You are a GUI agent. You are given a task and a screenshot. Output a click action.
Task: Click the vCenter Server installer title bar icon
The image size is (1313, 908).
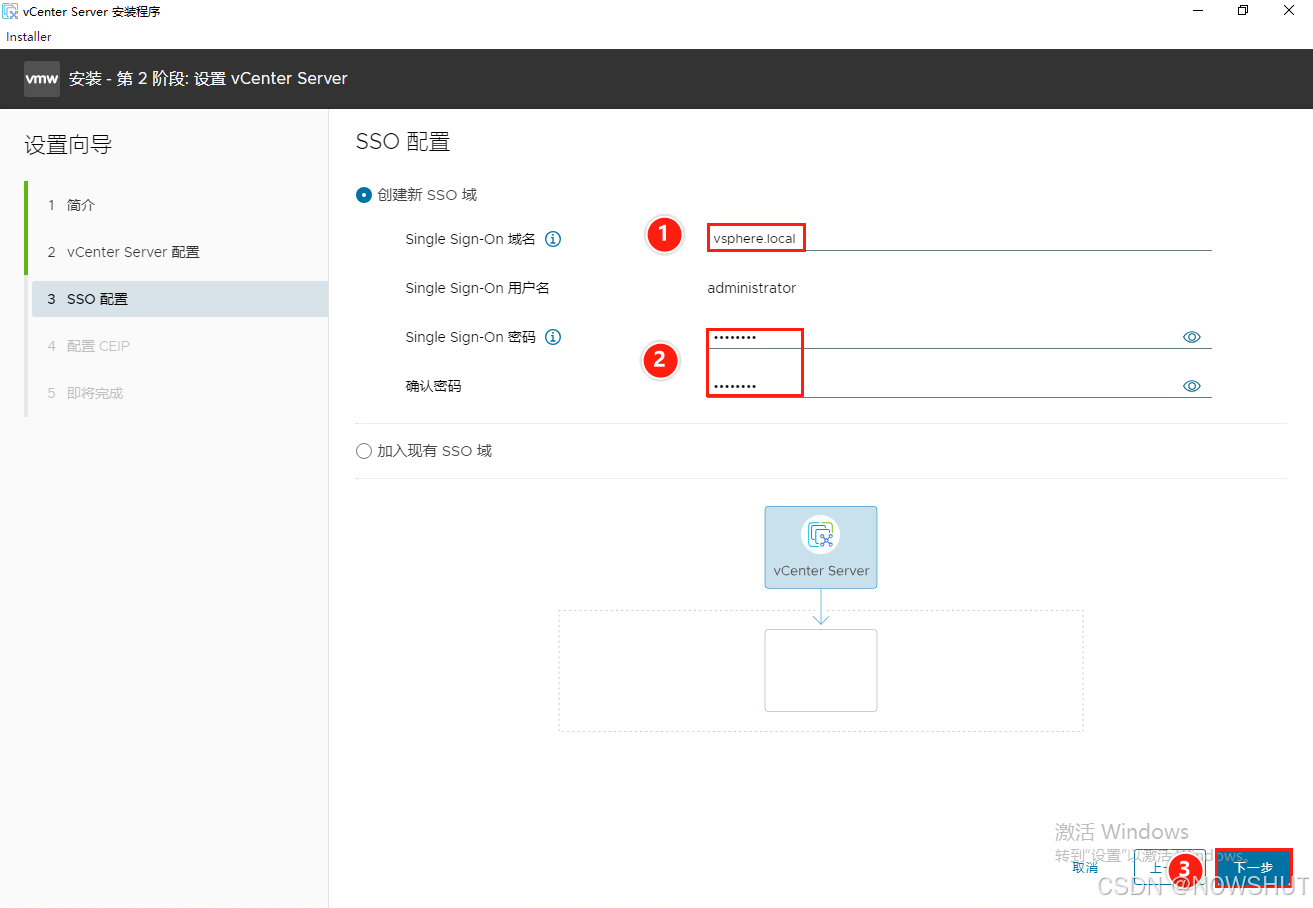(11, 11)
